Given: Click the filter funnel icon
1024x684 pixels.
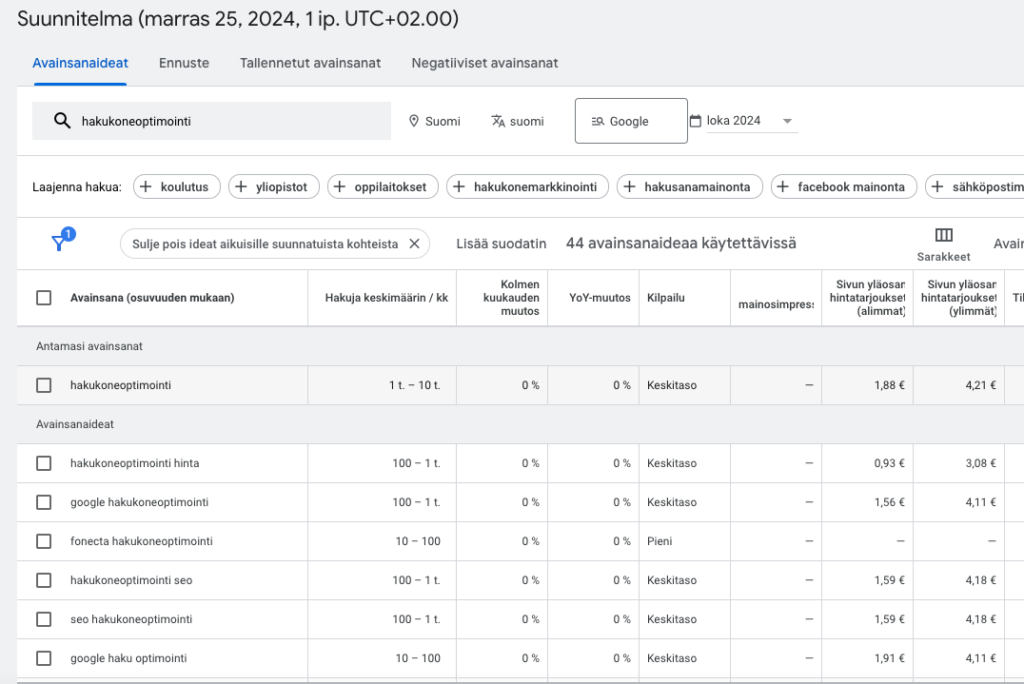Looking at the screenshot, I should [59, 243].
